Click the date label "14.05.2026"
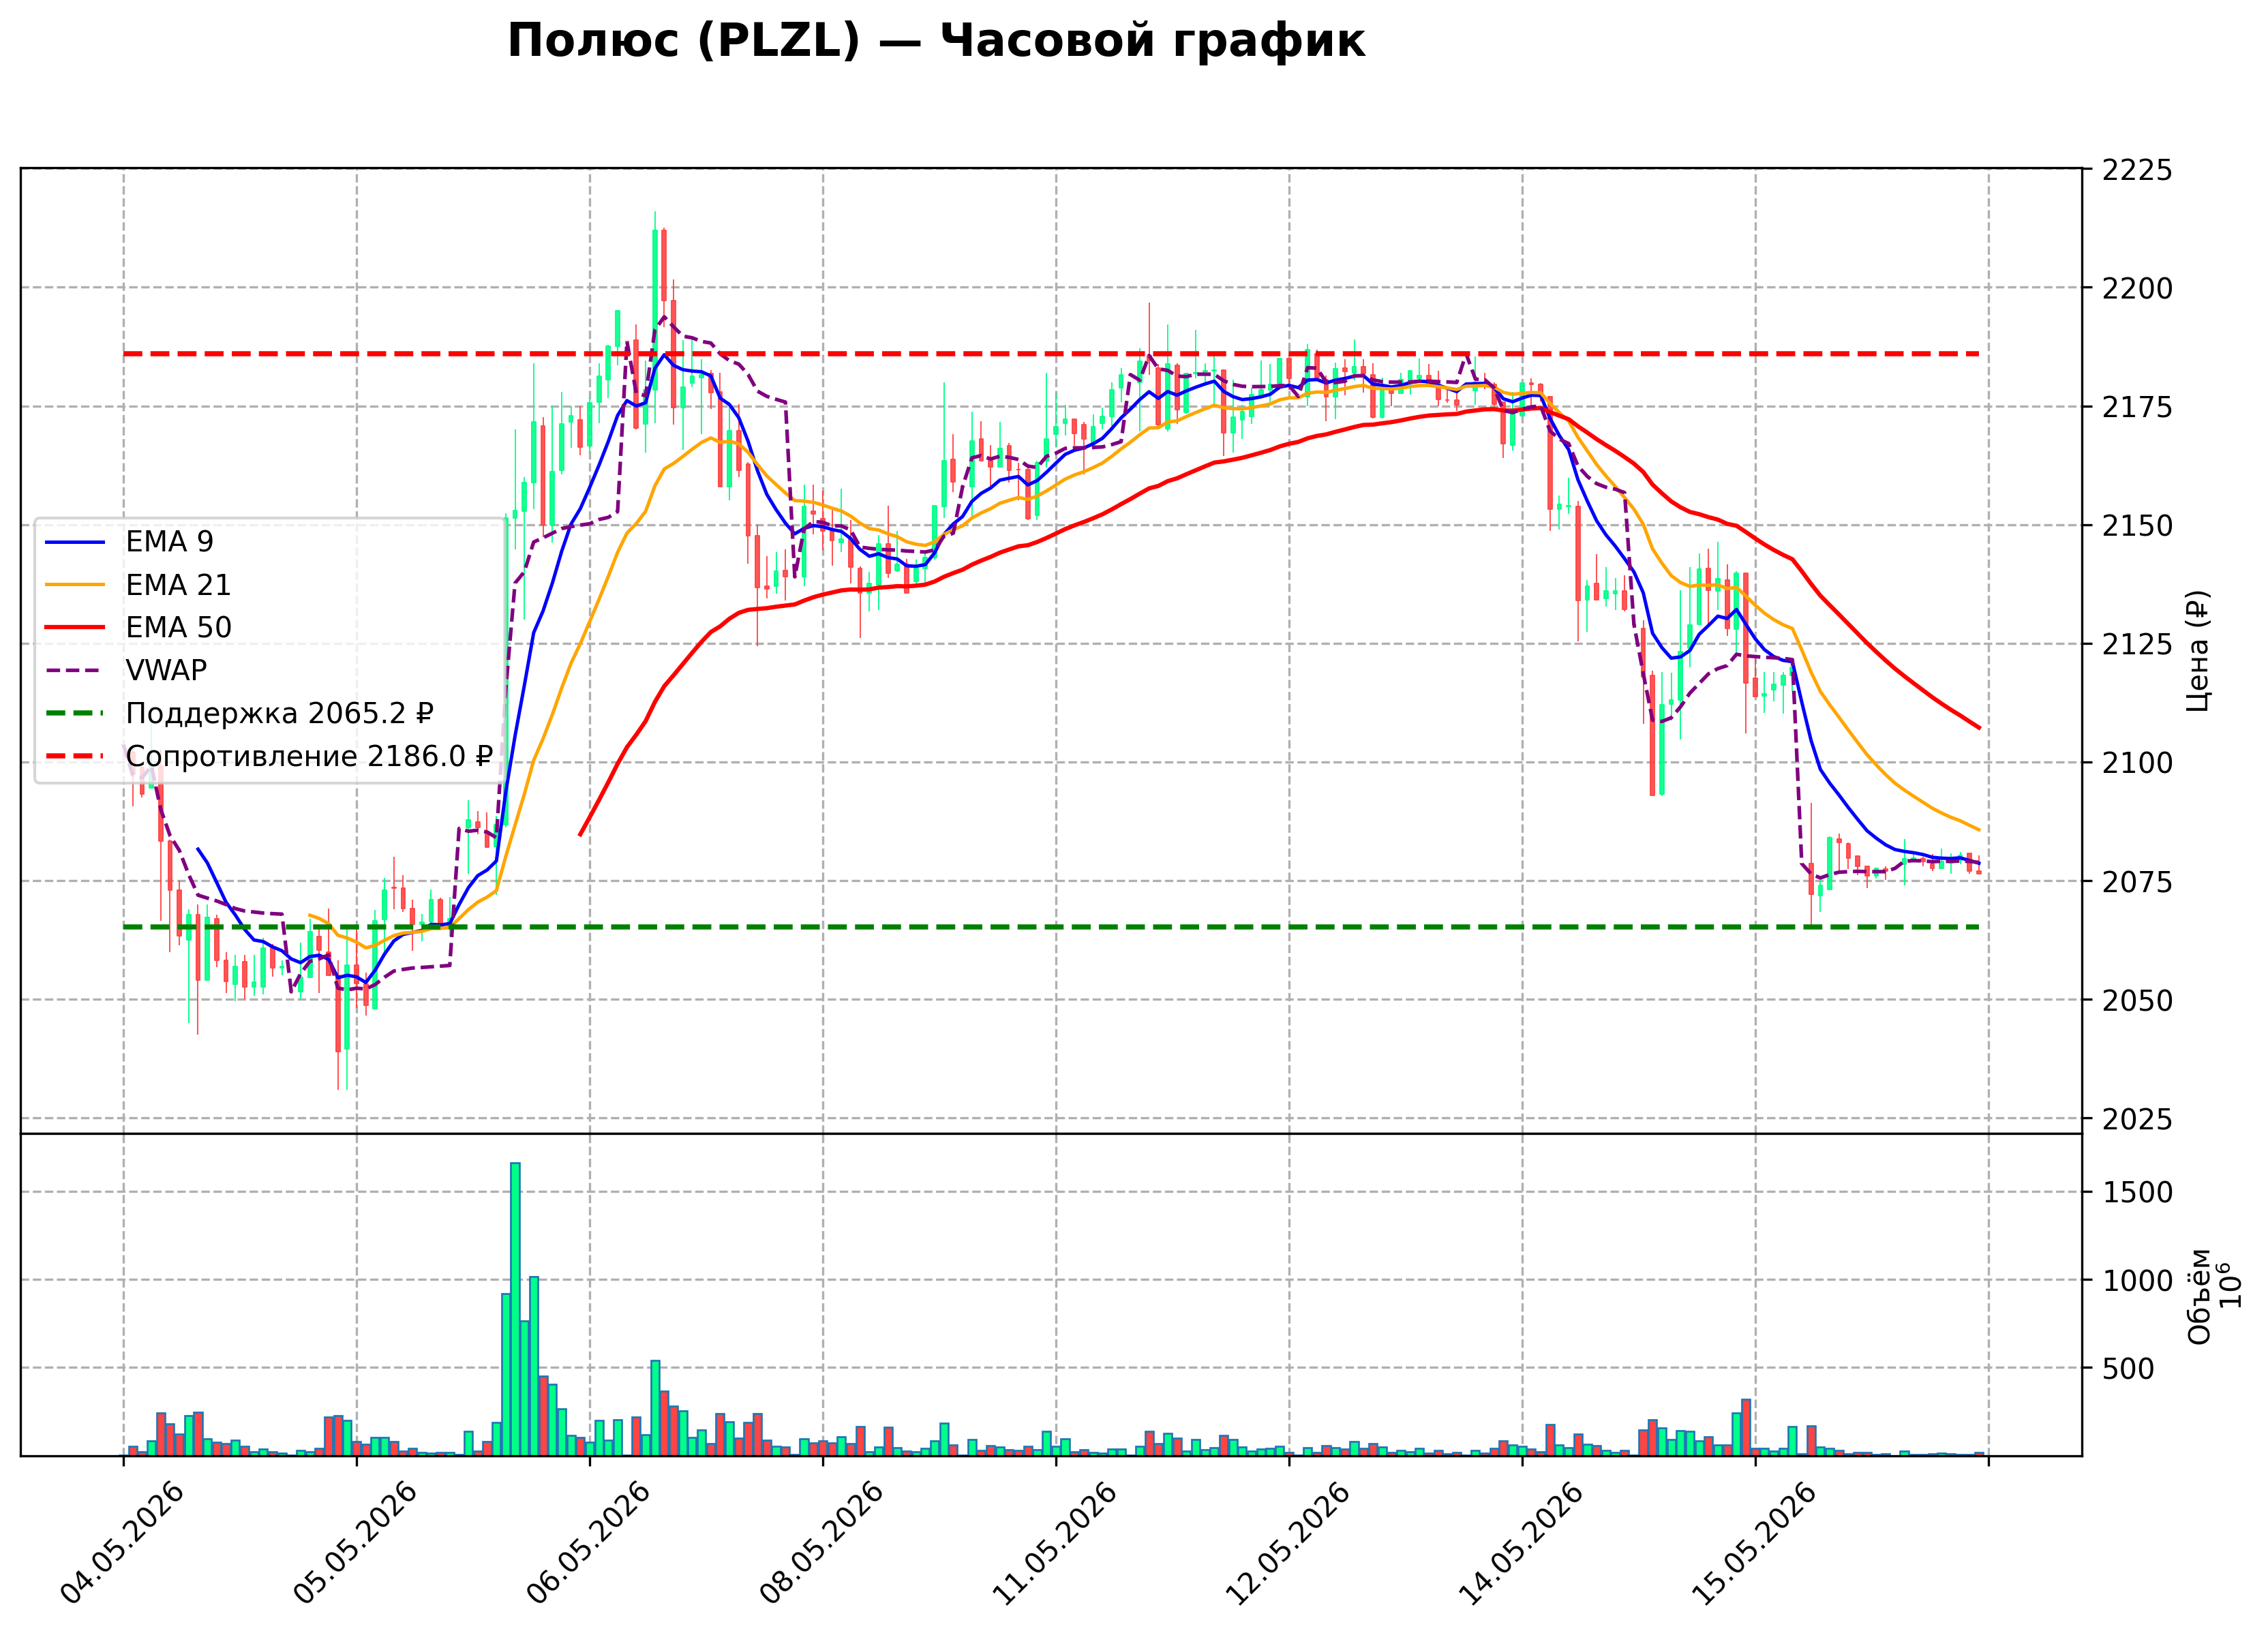The width and height of the screenshot is (2268, 1631). tap(1521, 1542)
